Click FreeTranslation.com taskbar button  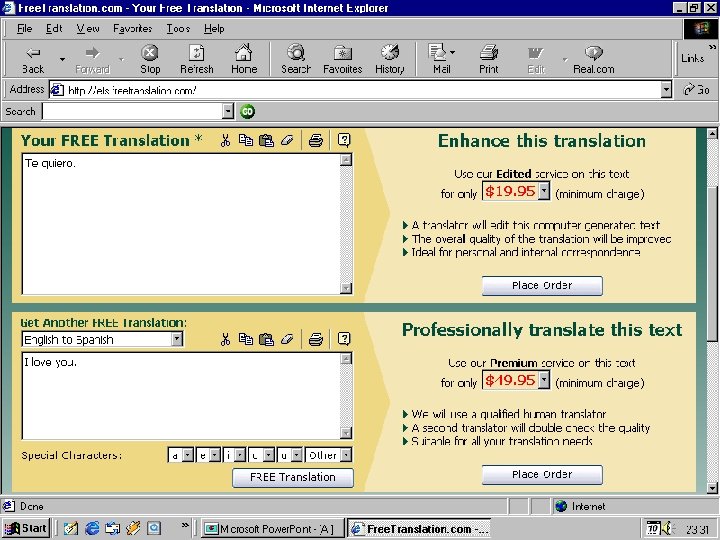pos(419,529)
